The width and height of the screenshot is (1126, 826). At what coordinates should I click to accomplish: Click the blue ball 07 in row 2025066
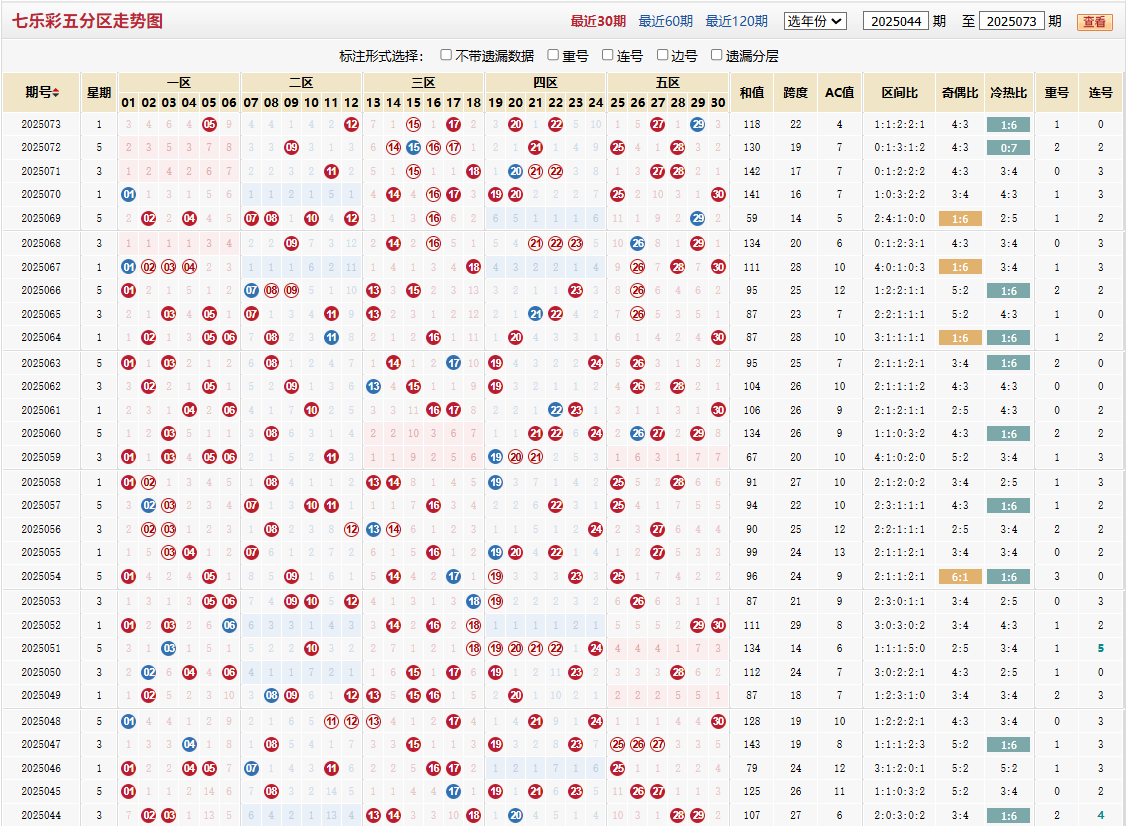pyautogui.click(x=251, y=290)
